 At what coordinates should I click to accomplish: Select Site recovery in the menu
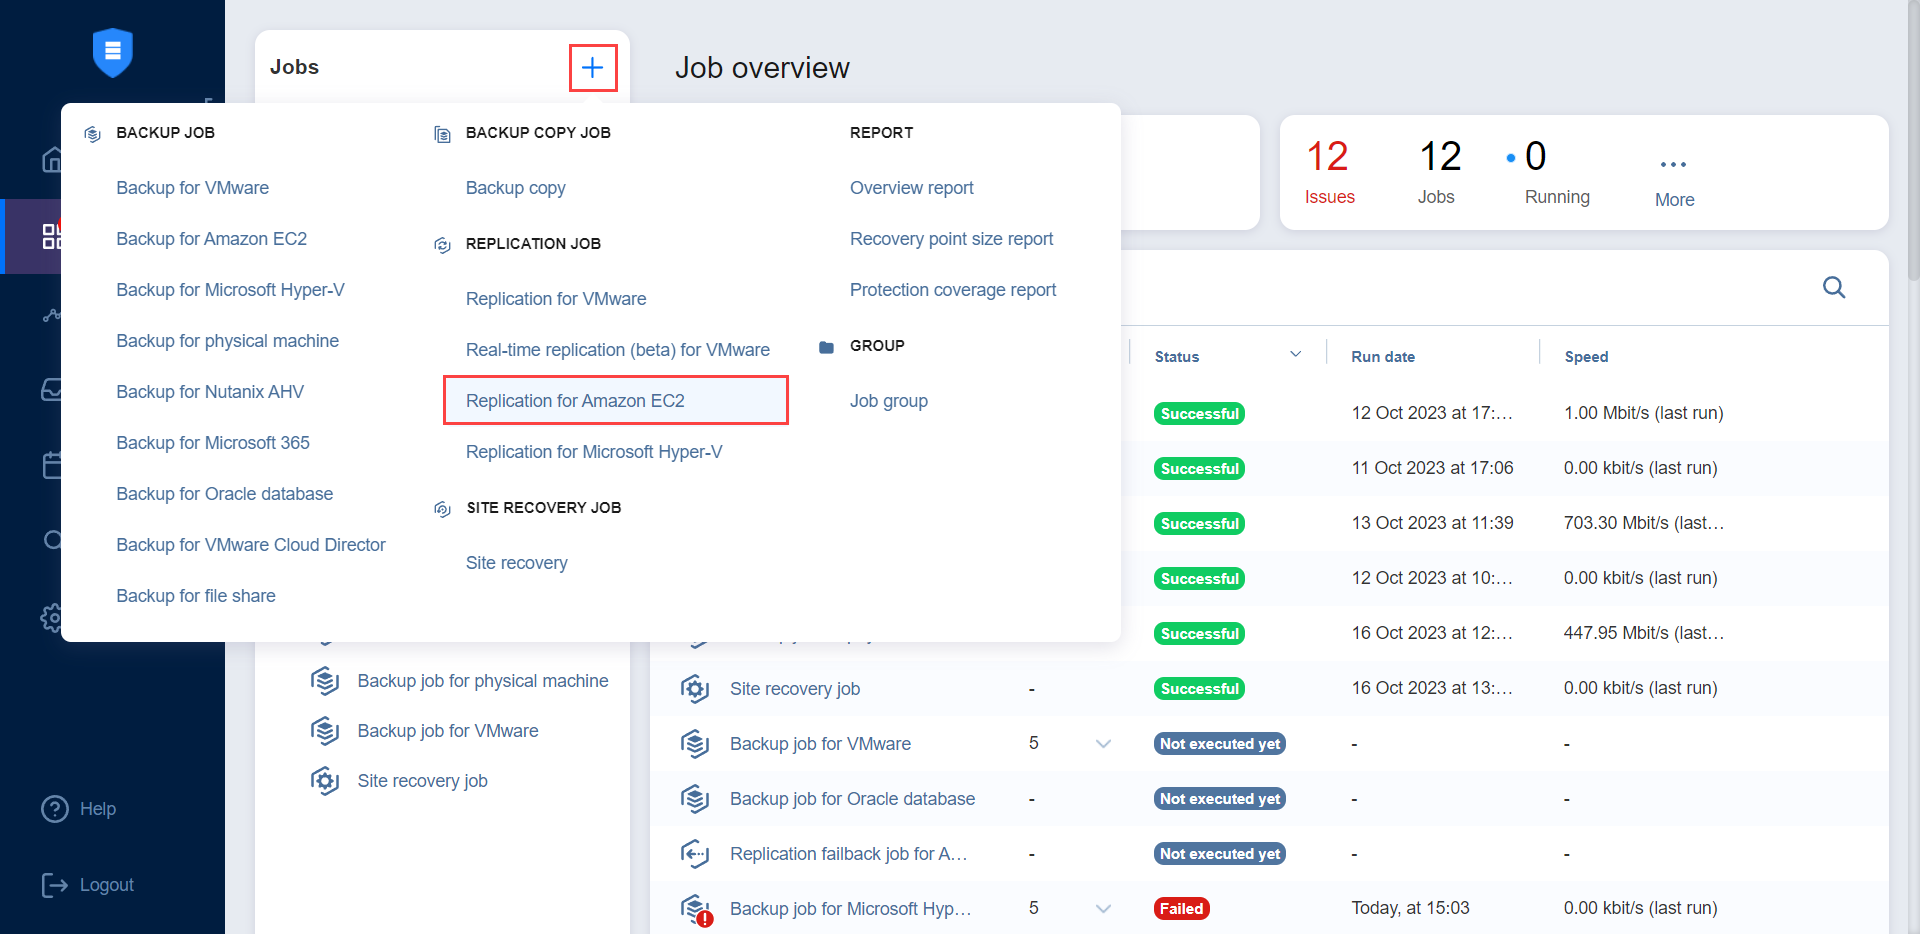(516, 563)
